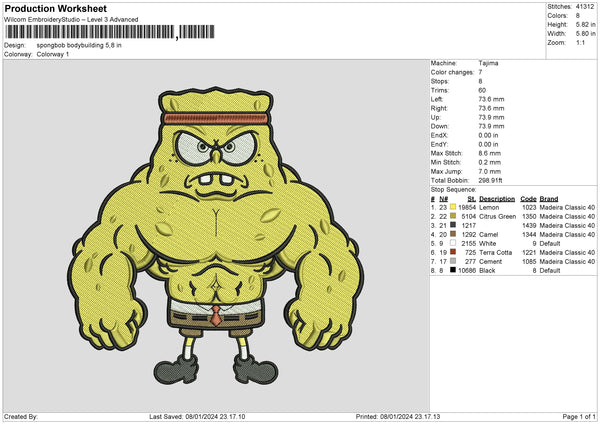Click the 'Code' column header
The height and width of the screenshot is (424, 600).
528,199
